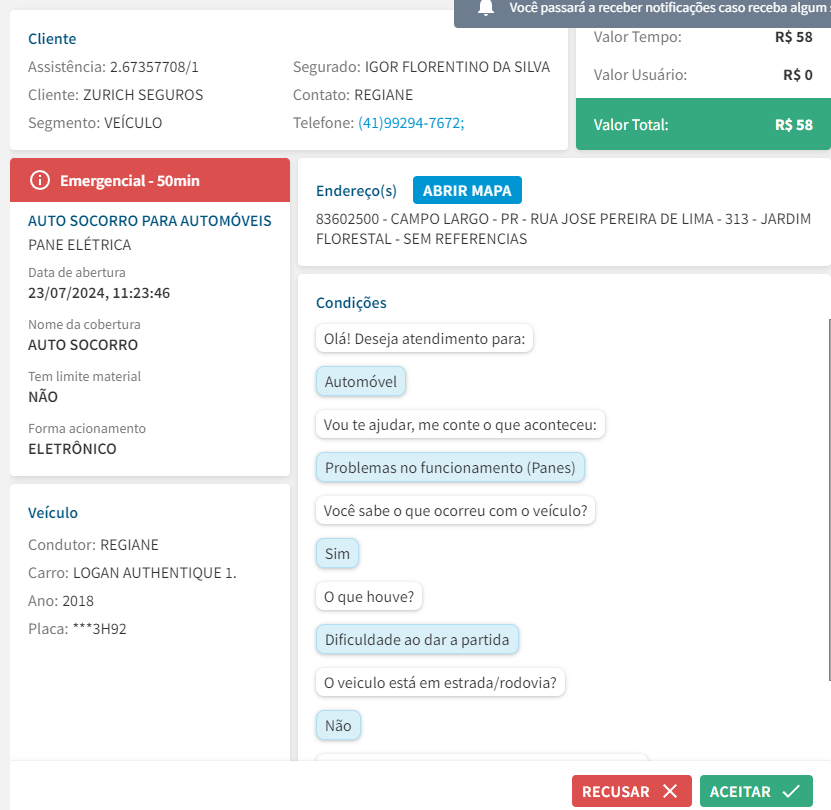Click the ELETRÔNICO activation value
Screen dimensions: 831x810
point(72,449)
